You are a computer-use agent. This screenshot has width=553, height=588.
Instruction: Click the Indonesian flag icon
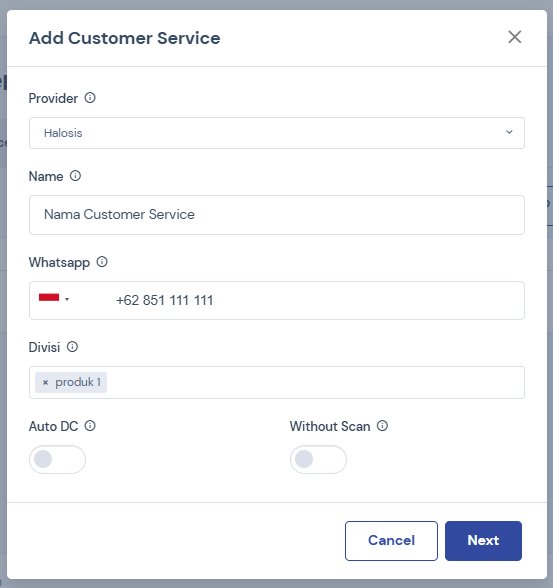[49, 297]
